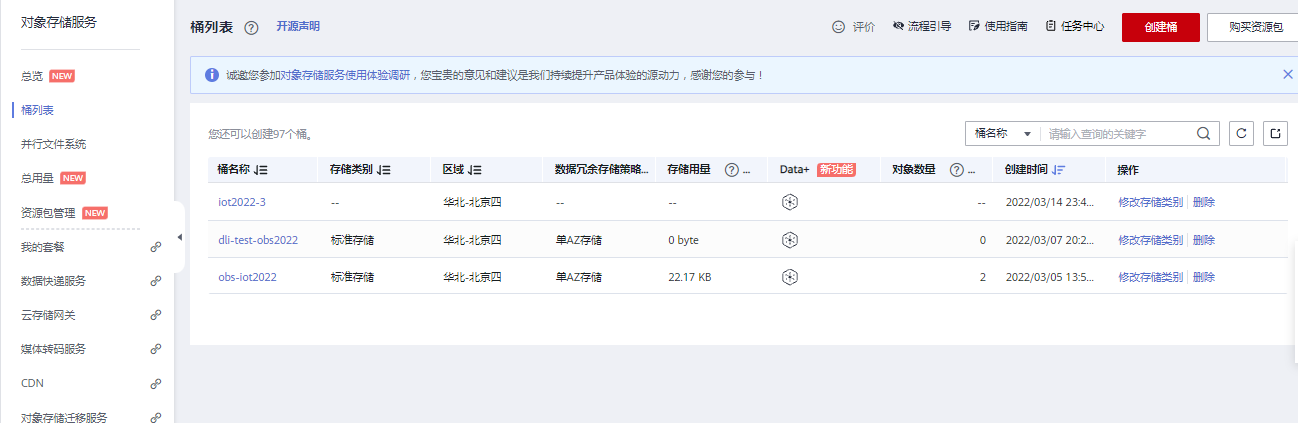Open 使用指南 in the header

click(997, 27)
